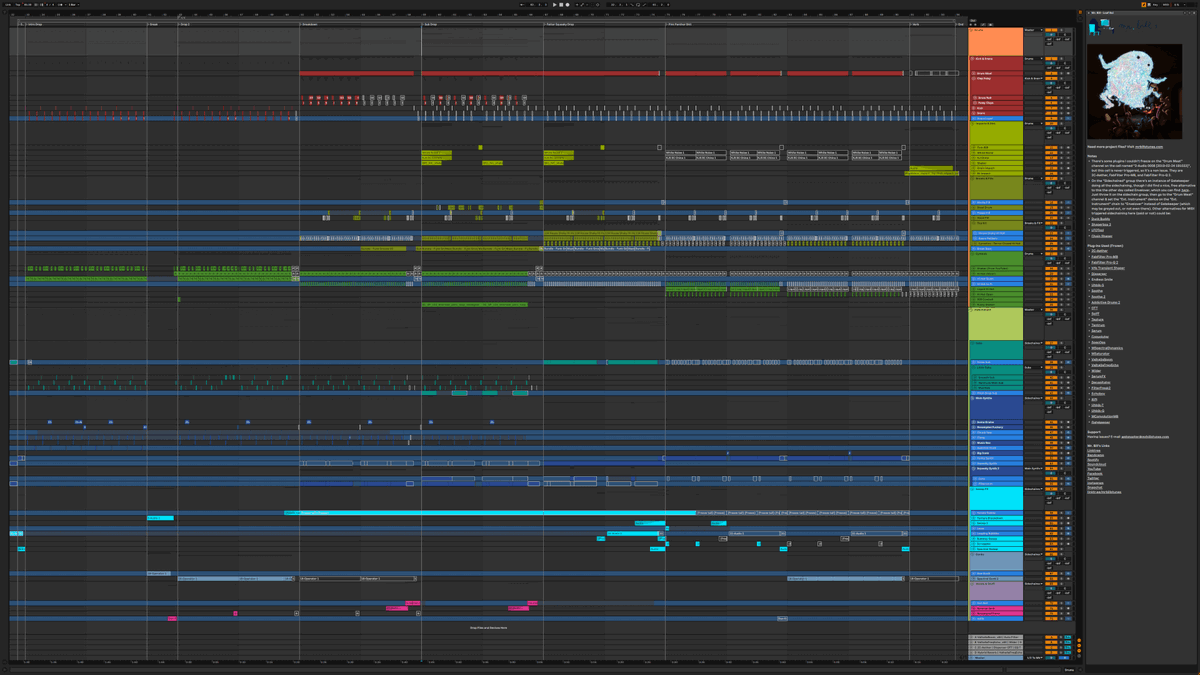
Task: Fold the Drums group track
Action: (971, 30)
